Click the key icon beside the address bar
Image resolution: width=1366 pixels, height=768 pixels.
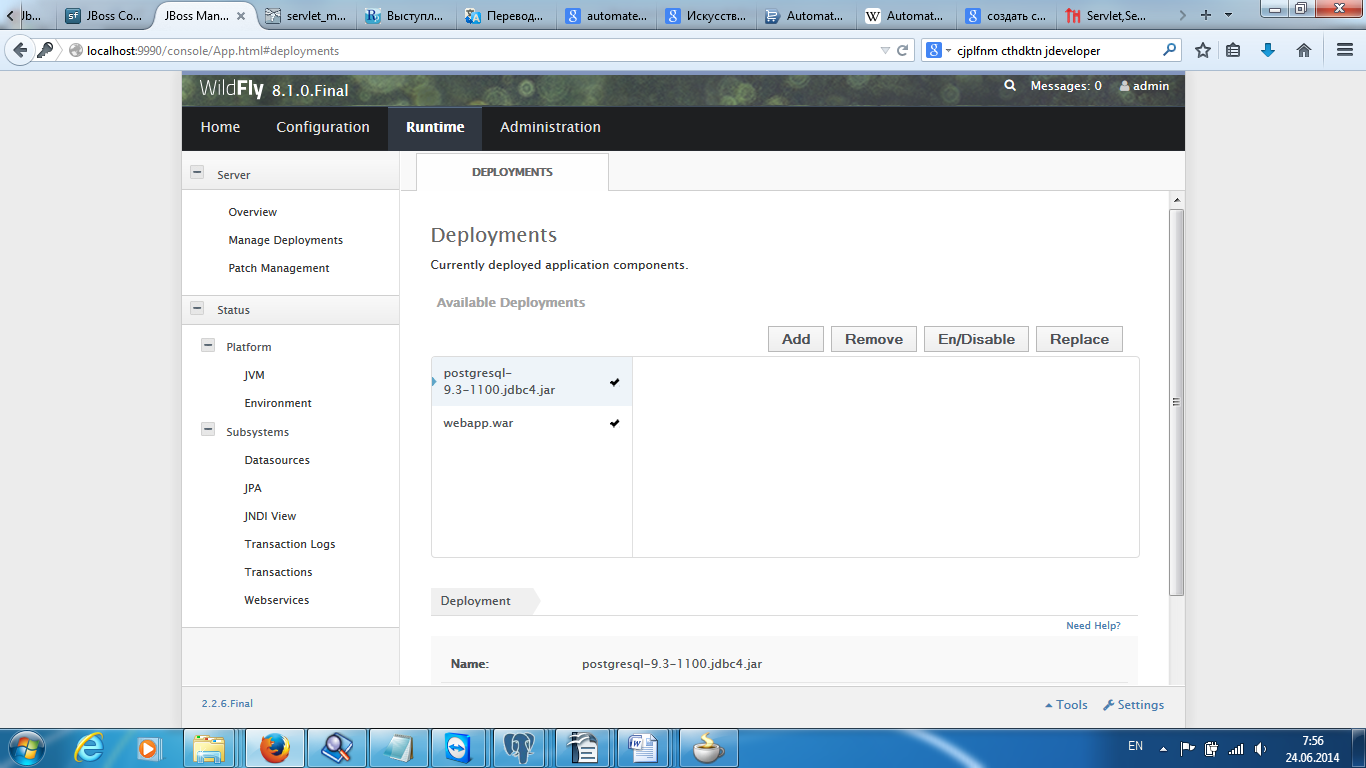coord(45,50)
